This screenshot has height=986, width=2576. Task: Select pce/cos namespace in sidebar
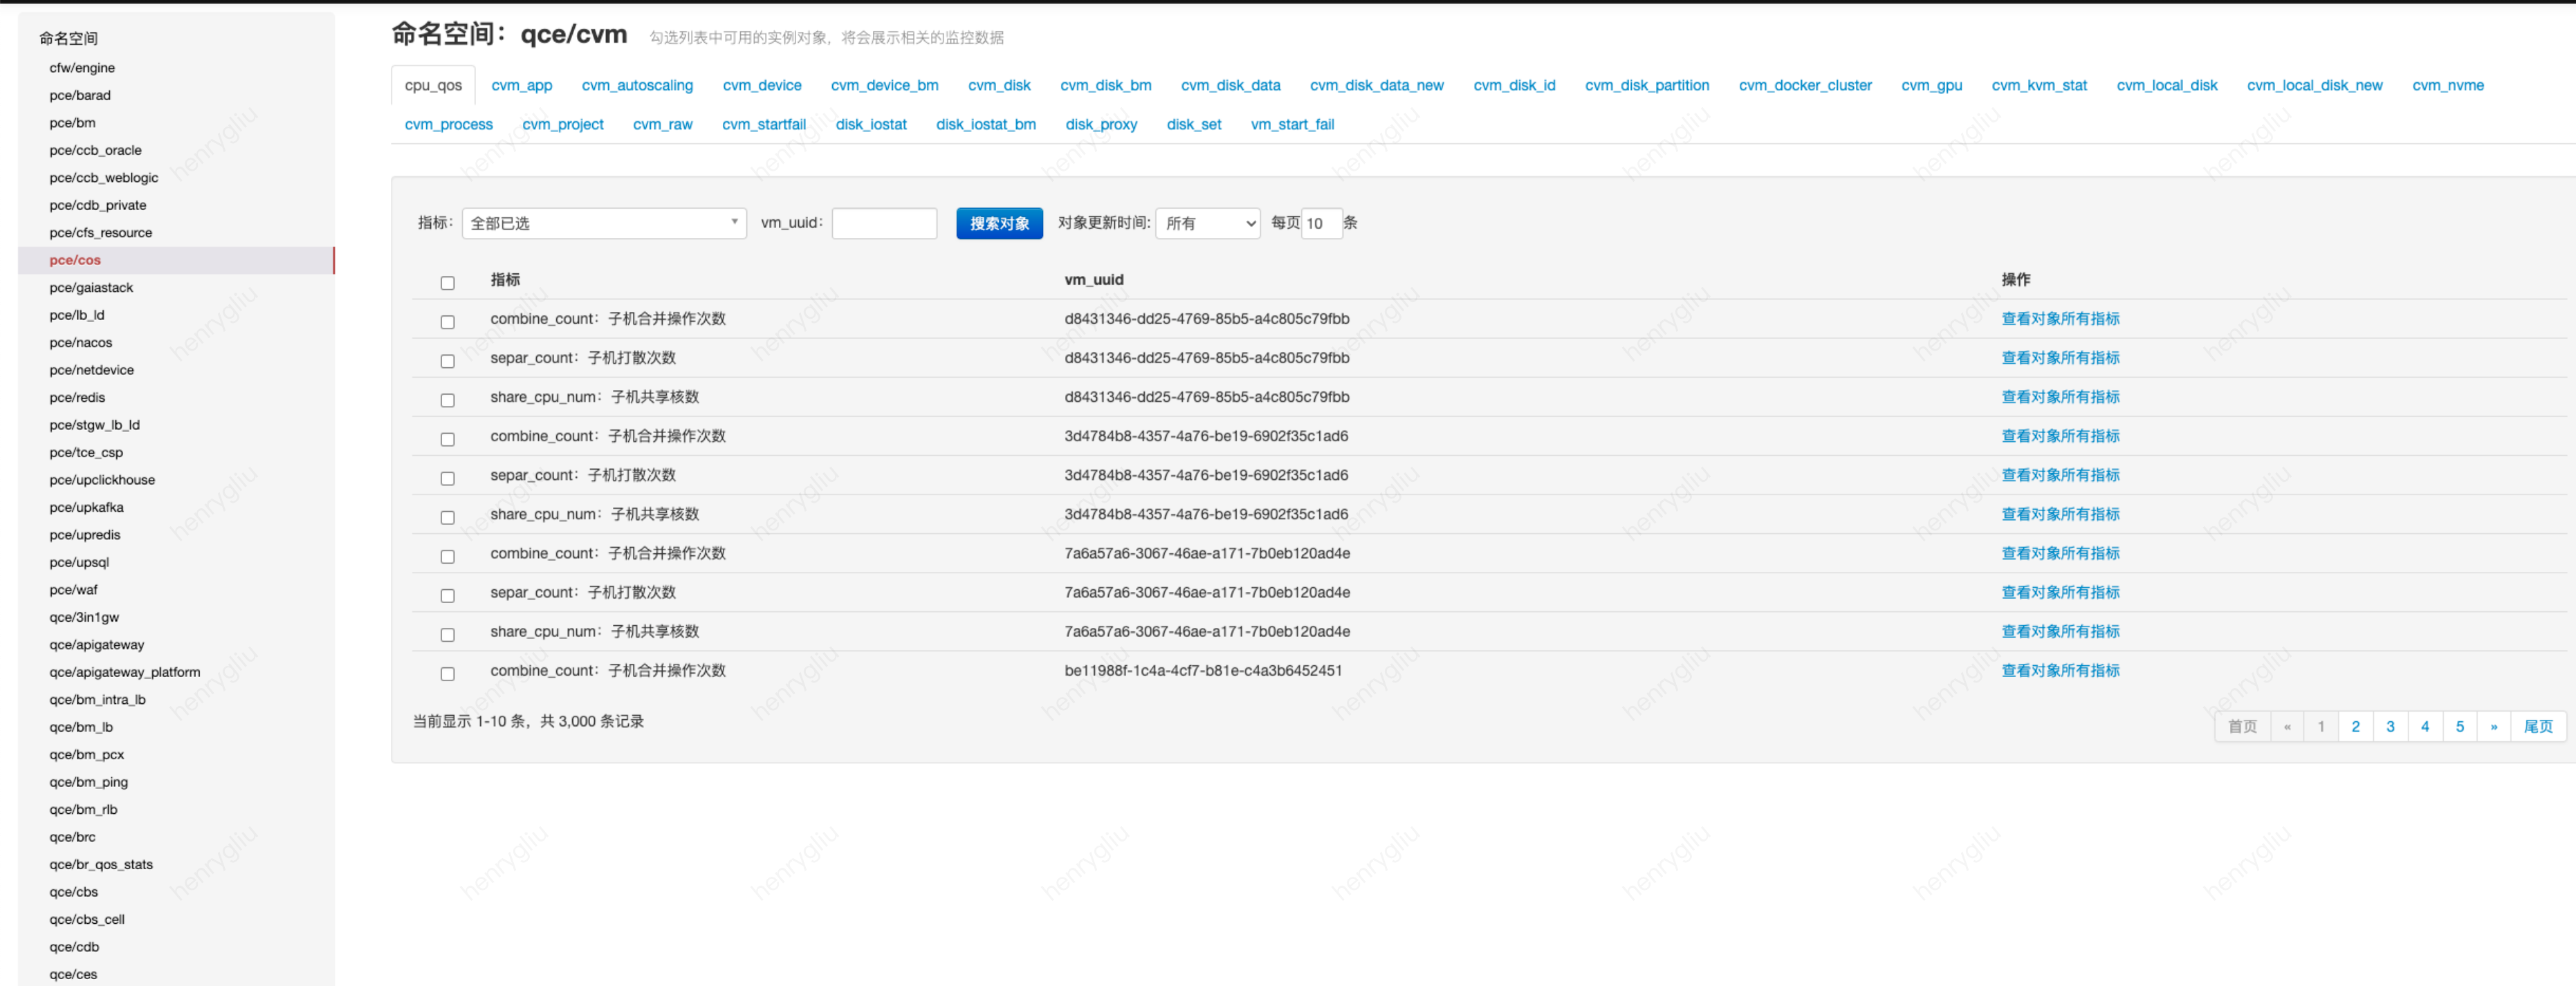75,260
